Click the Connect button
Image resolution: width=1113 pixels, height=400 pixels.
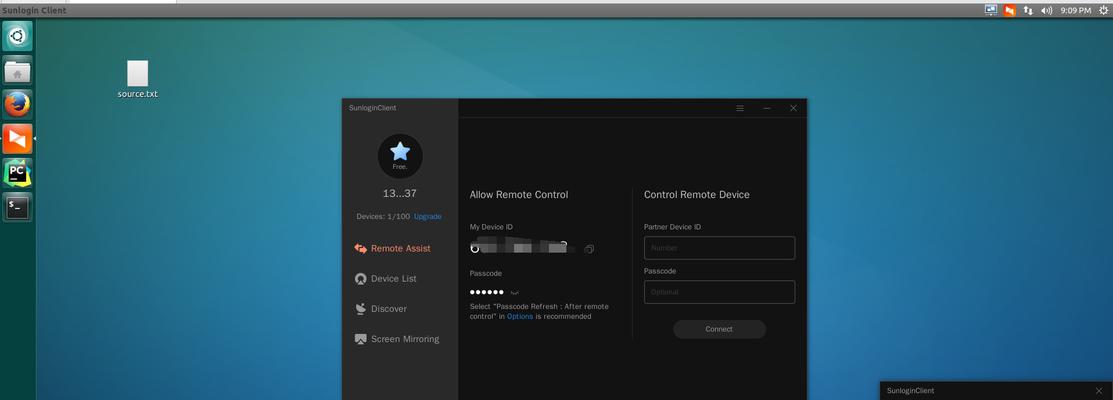tap(719, 329)
